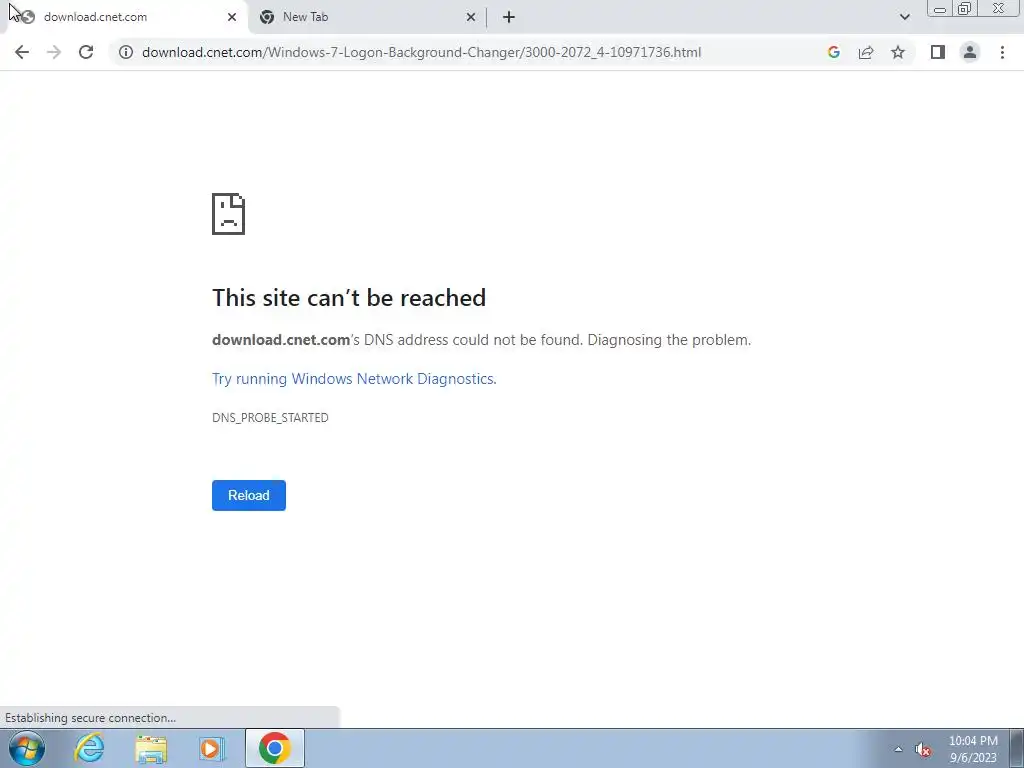Screen dimensions: 1024x768
Task: Close the download.cnet.com tab
Action: coord(232,17)
